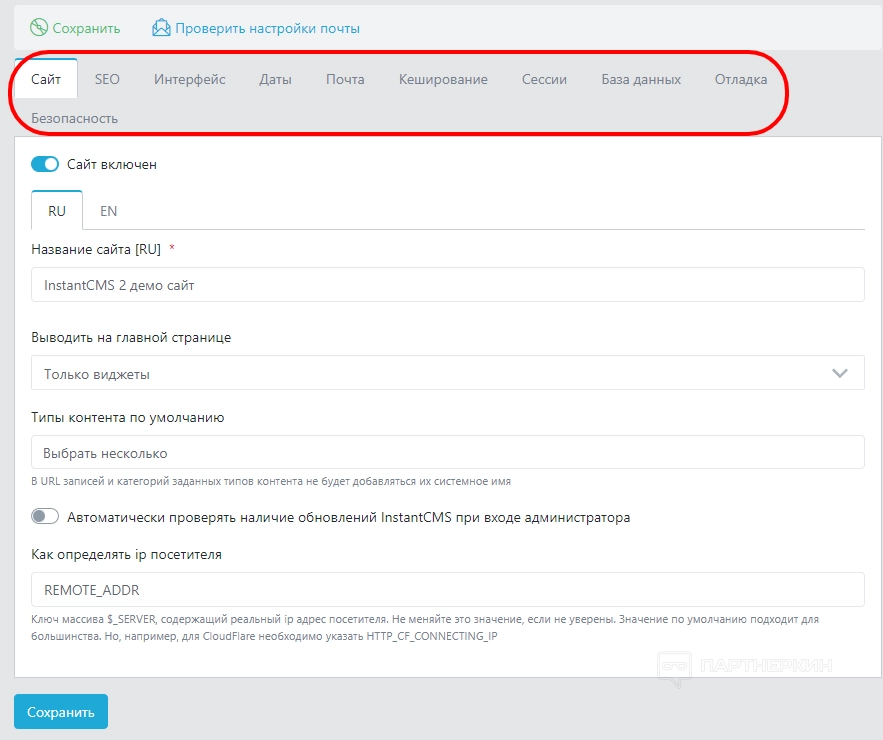
Task: Open the SEO tab
Action: coord(107,79)
